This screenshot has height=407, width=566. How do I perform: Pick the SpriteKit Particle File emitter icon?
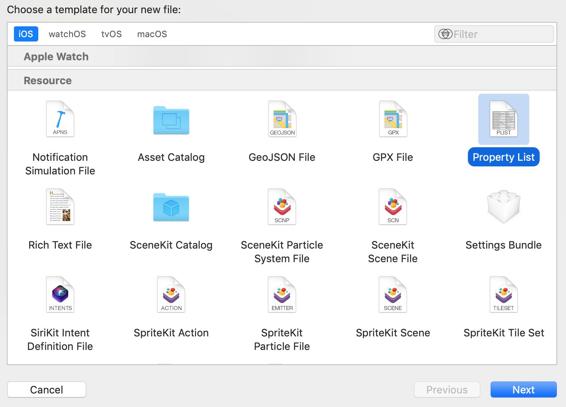coord(282,294)
